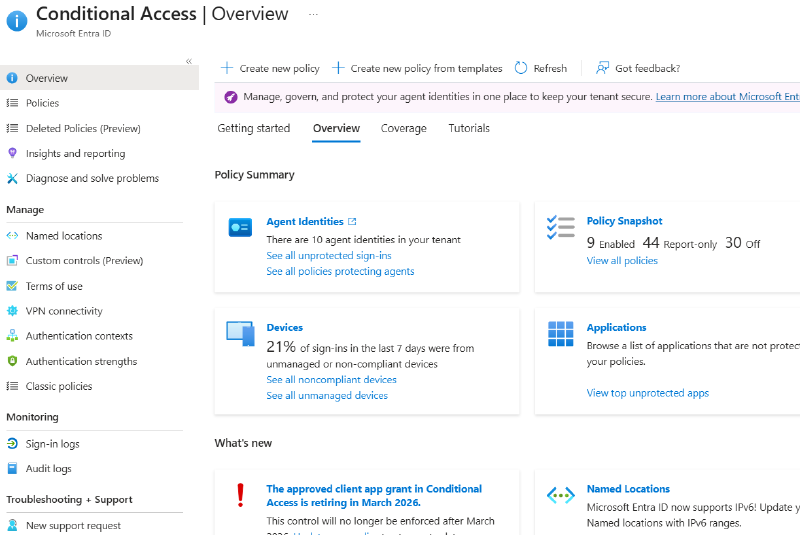
Task: Click the purple rocket banner icon
Action: tap(231, 97)
